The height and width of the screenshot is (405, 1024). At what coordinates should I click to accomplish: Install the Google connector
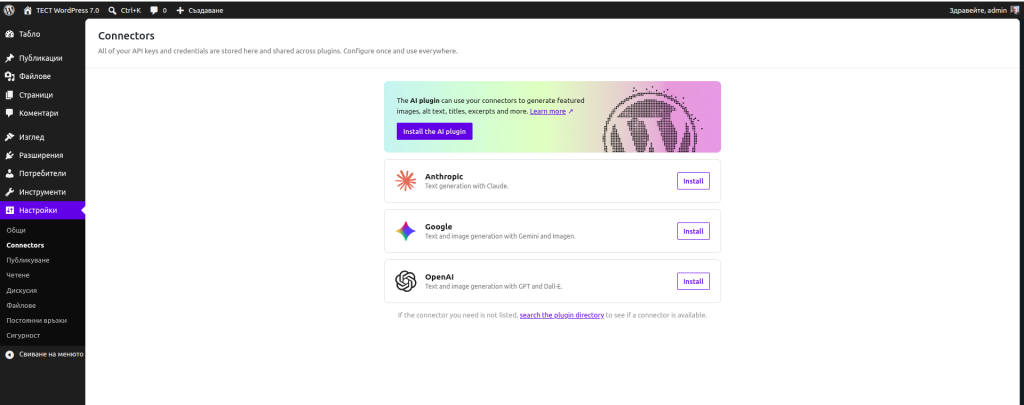tap(693, 231)
